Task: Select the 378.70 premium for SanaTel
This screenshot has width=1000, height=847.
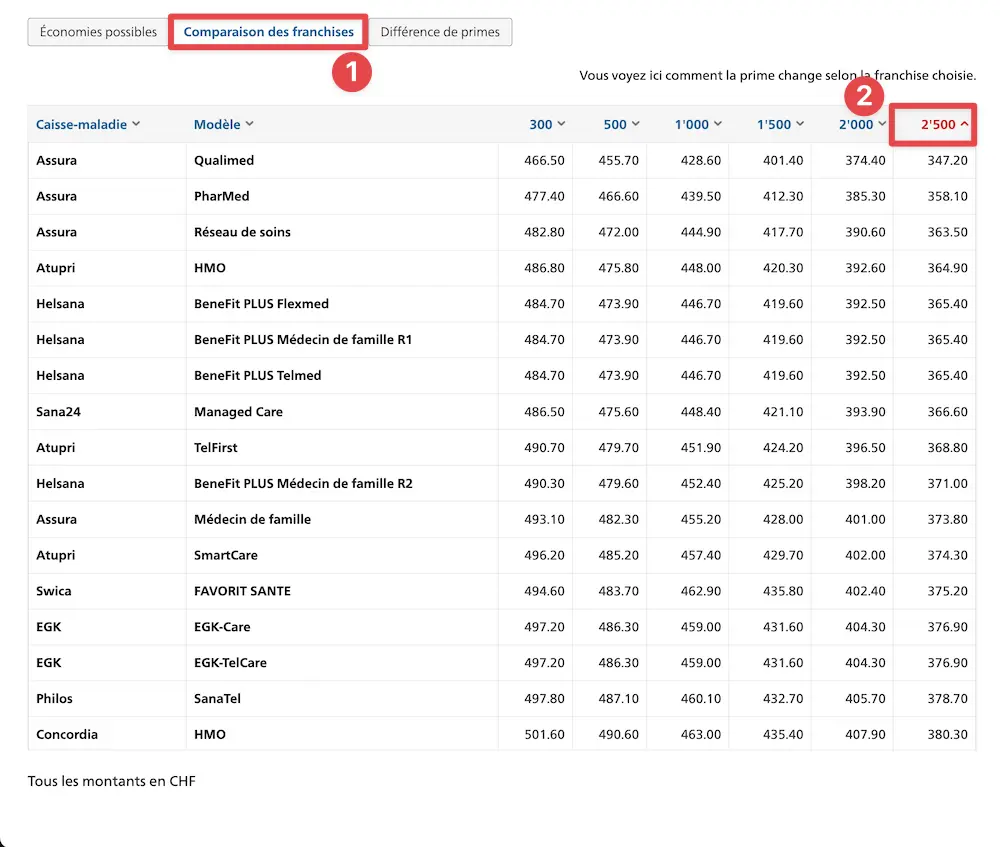Action: pyautogui.click(x=948, y=699)
